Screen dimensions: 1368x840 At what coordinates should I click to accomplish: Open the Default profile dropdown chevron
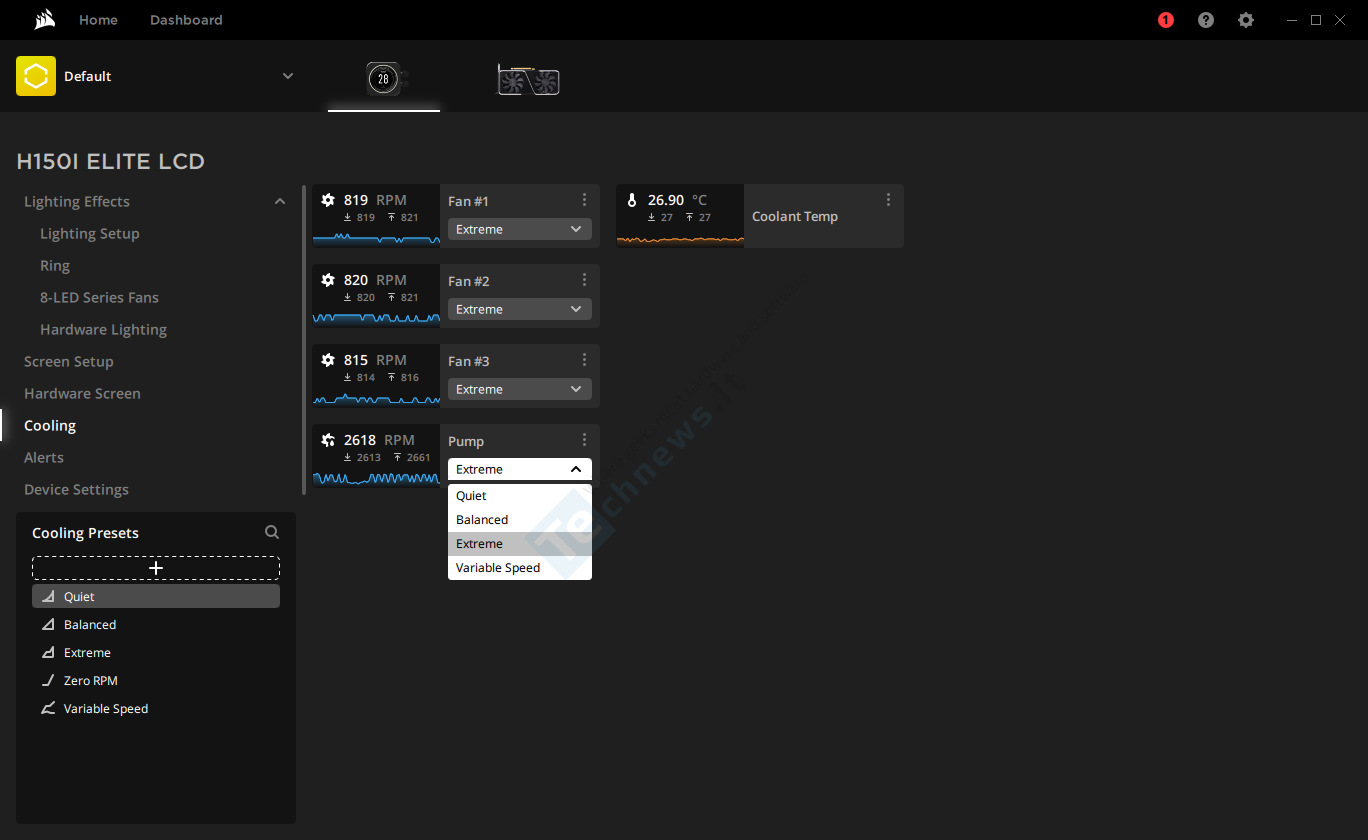(x=288, y=76)
